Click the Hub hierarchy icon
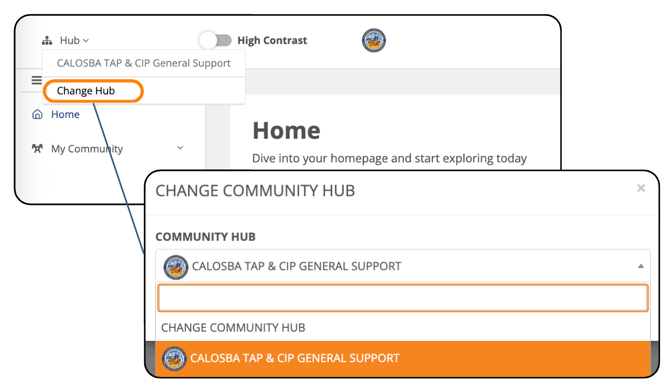 point(47,41)
